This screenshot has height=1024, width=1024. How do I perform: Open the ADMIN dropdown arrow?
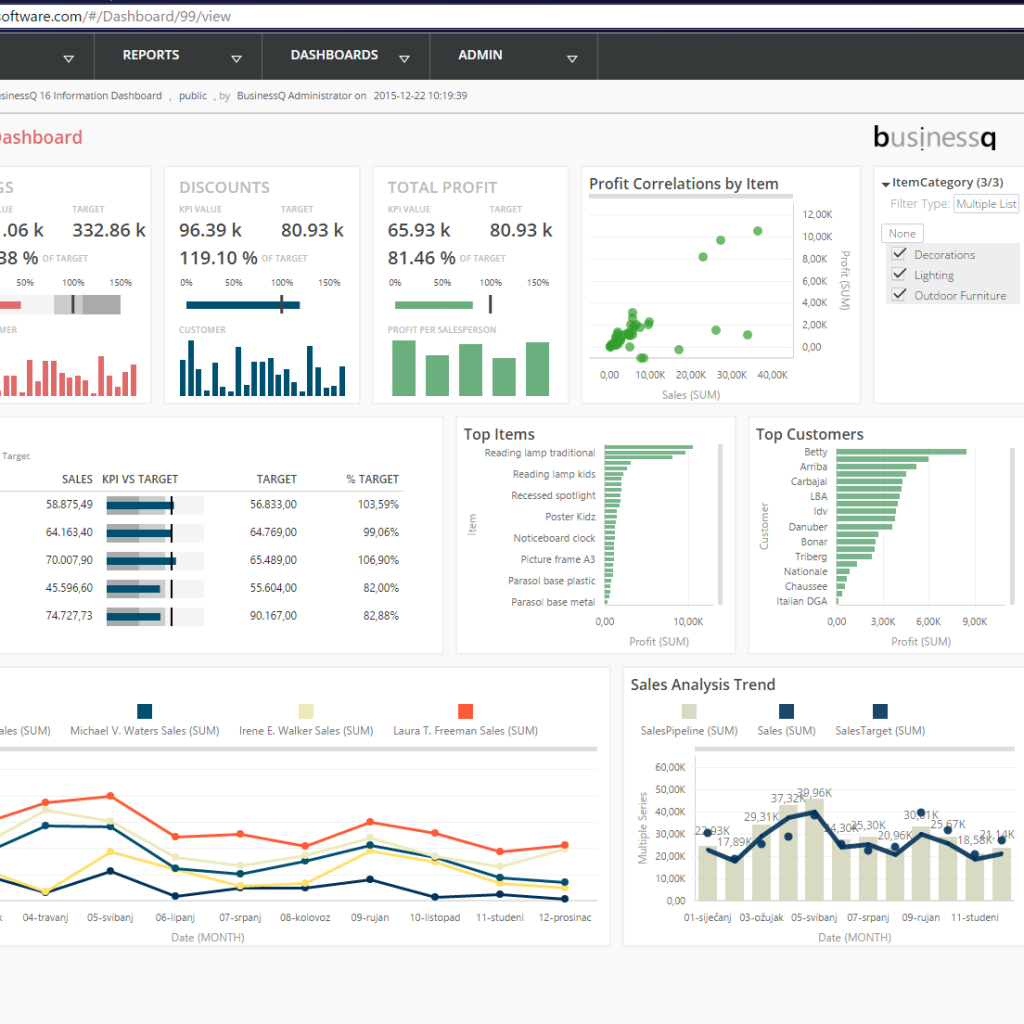click(x=571, y=57)
